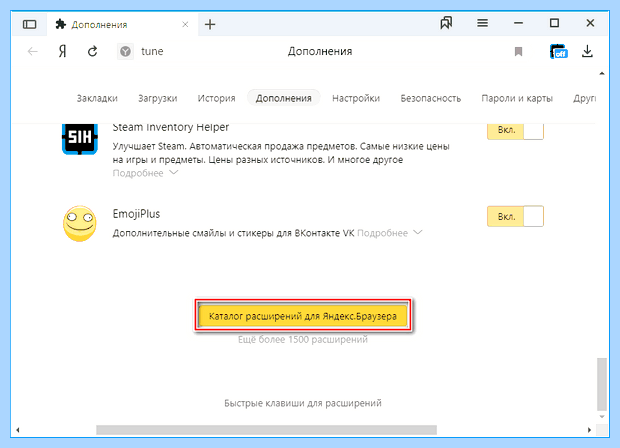This screenshot has height=448, width=620.
Task: Click the Дополнения page title in the address bar
Action: coord(319,51)
